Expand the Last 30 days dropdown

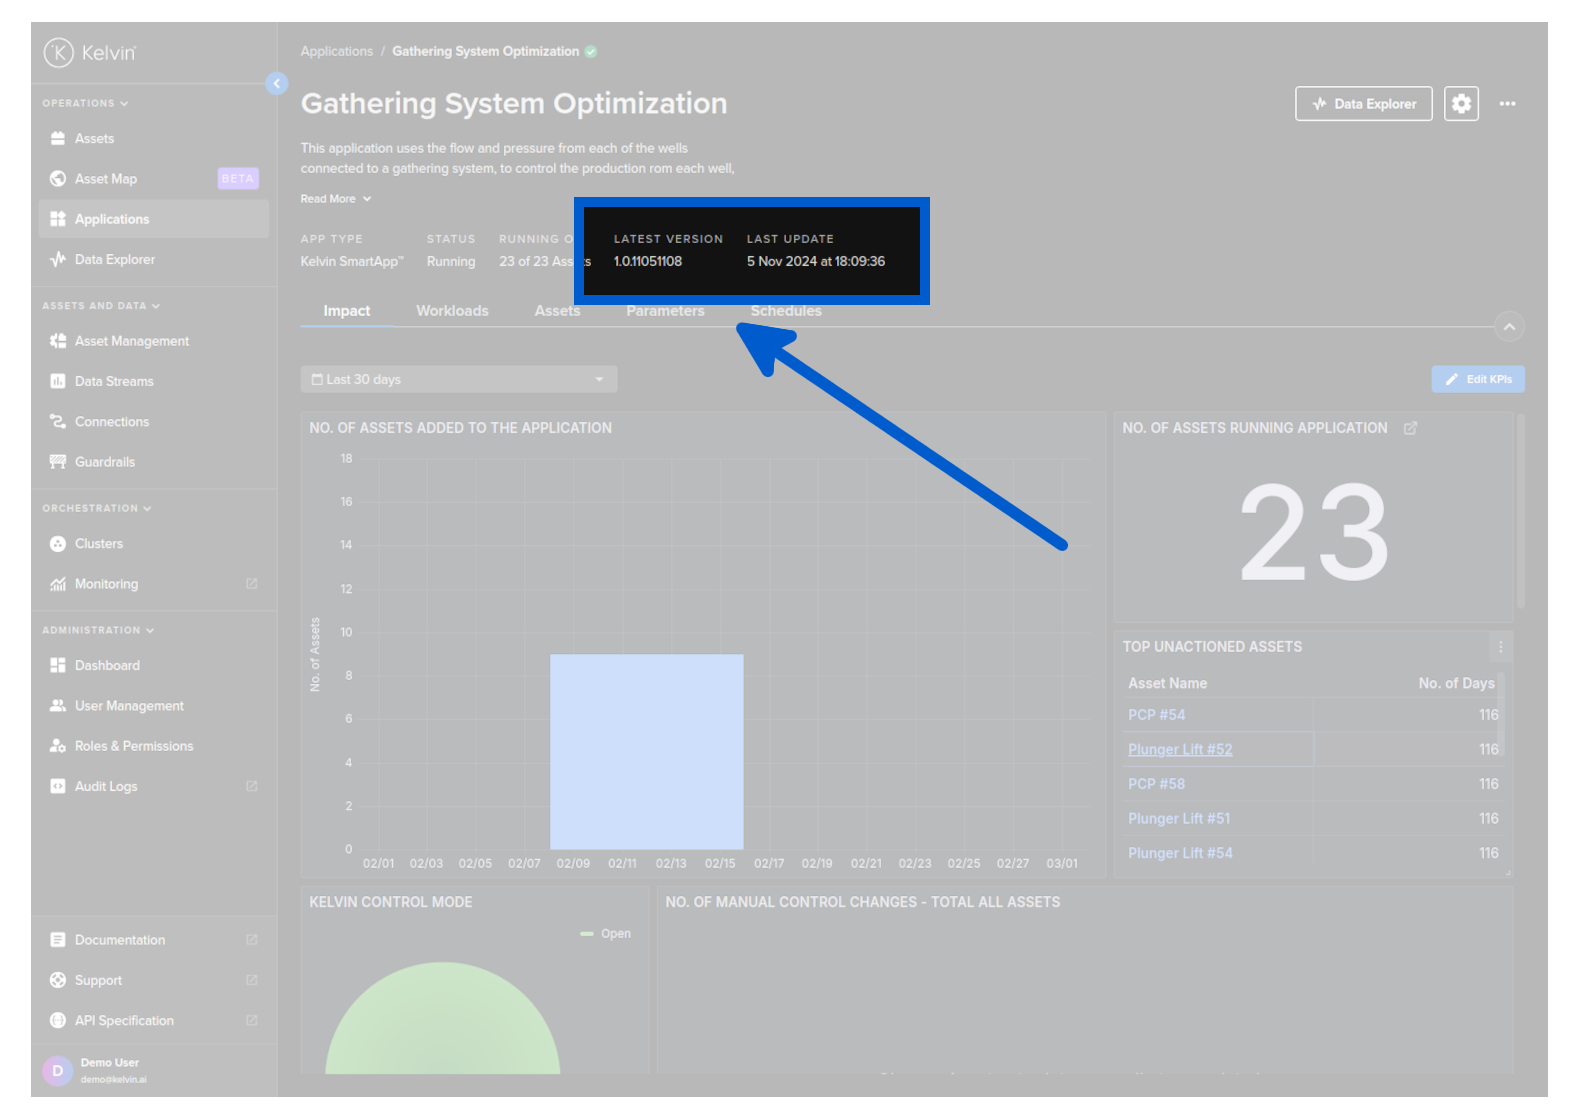click(x=458, y=380)
